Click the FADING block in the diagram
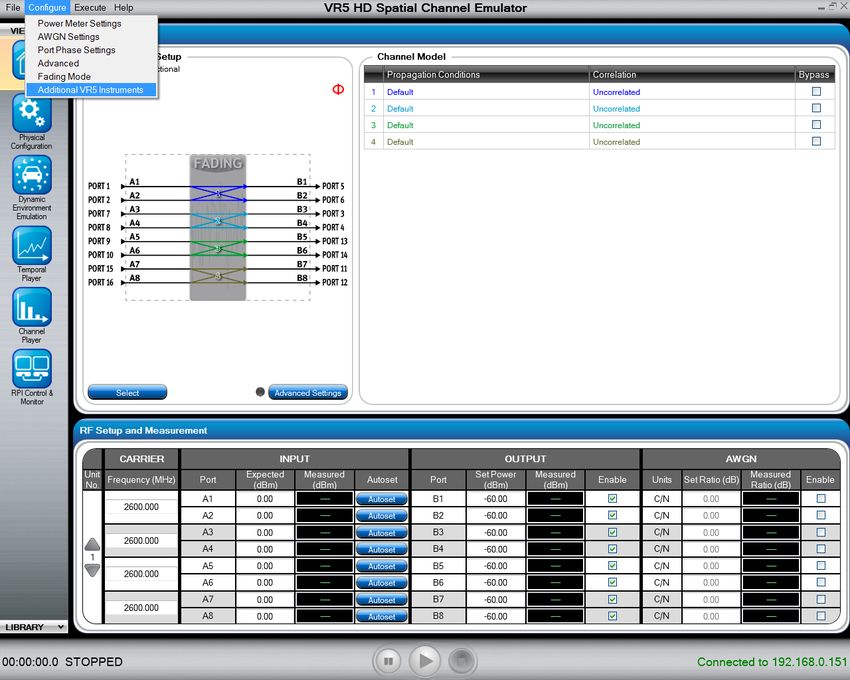Screen dimensions: 850x680 click(x=218, y=227)
